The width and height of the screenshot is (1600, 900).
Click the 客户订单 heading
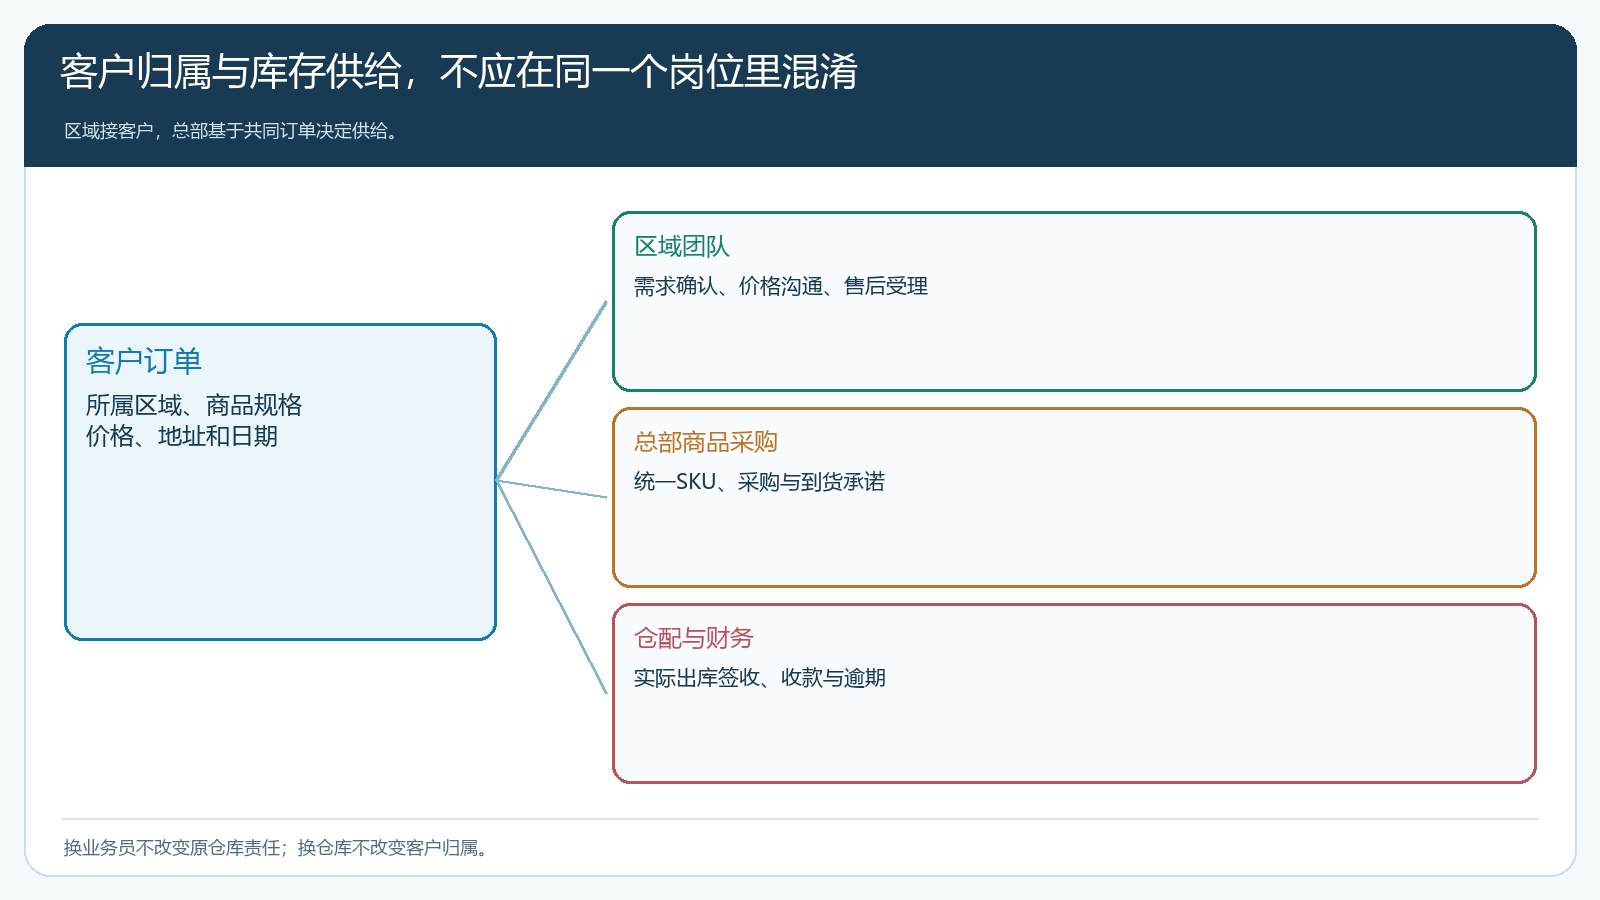click(144, 361)
